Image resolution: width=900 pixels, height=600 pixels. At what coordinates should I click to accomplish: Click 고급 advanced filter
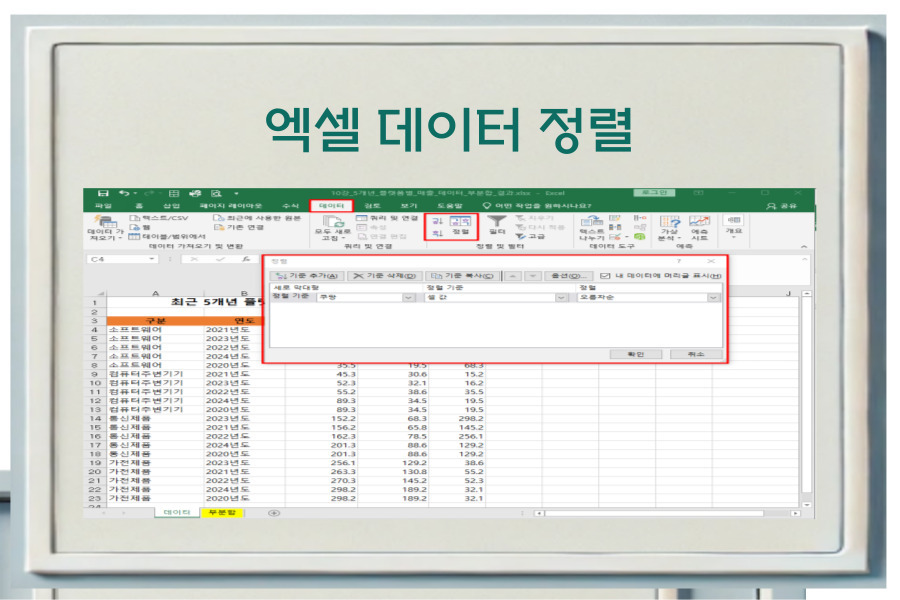point(531,237)
